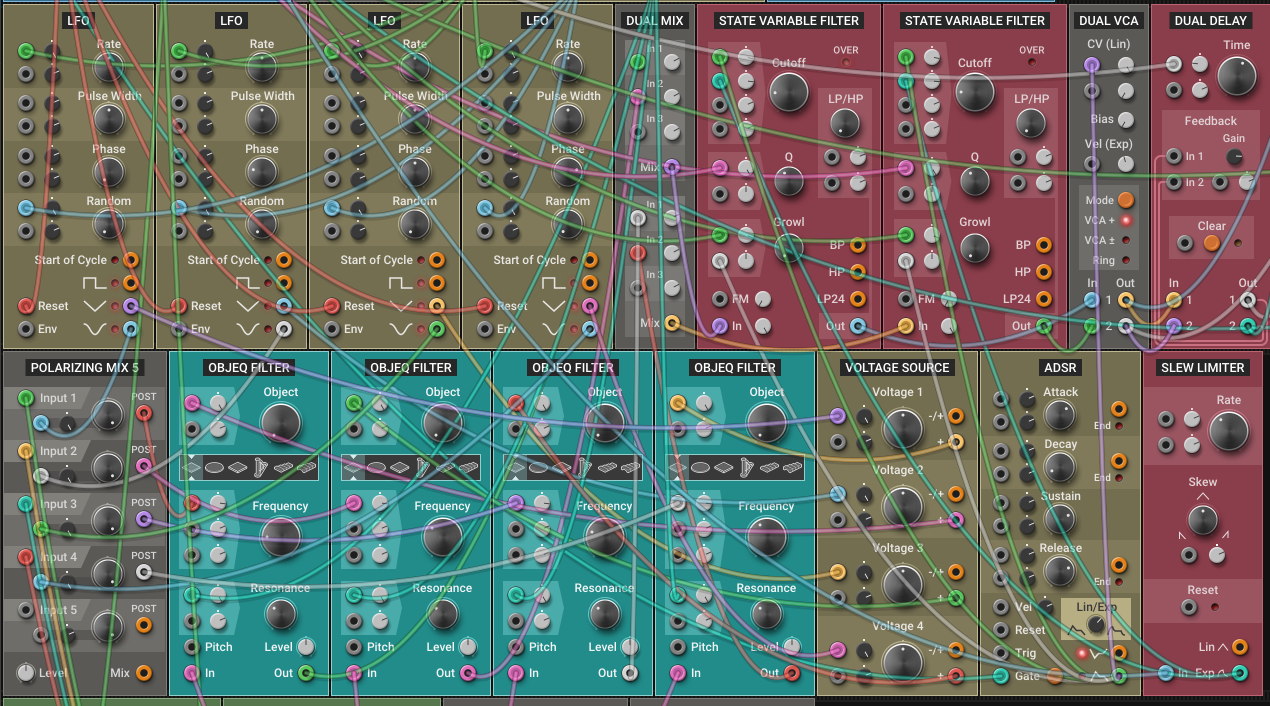Click the Skew knob on Slew Limiter

pyautogui.click(x=1202, y=519)
